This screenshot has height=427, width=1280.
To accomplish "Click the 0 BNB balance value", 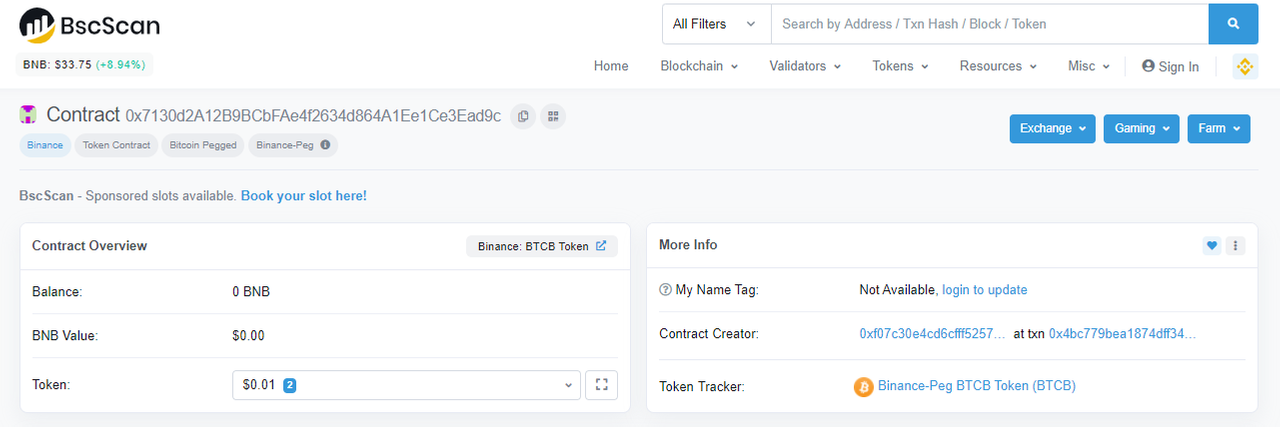I will 251,292.
